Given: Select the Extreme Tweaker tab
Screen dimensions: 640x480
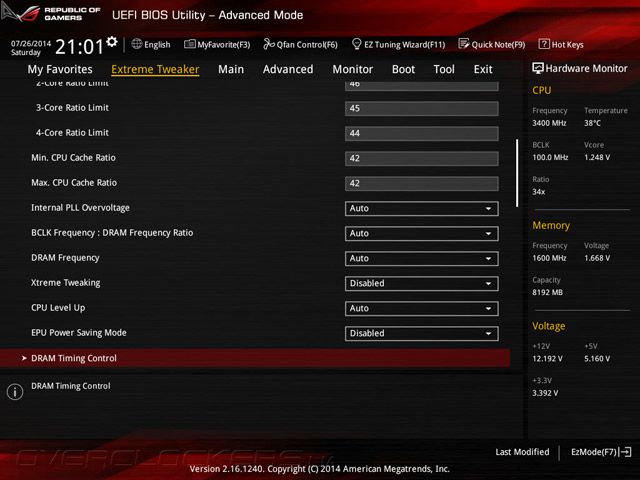Looking at the screenshot, I should (x=155, y=69).
